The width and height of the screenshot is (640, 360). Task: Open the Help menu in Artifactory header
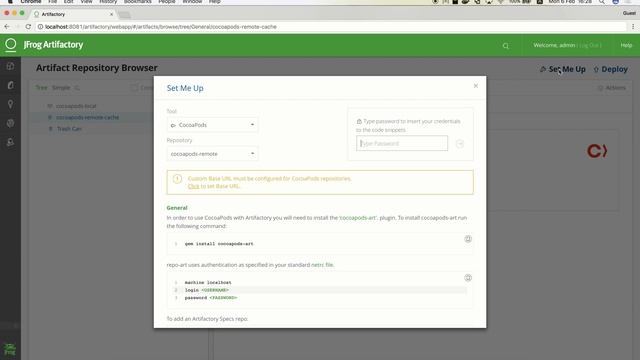(626, 45)
